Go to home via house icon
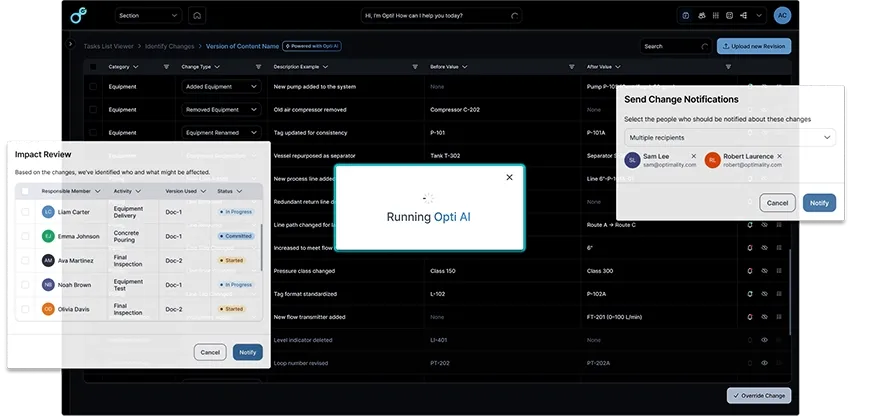This screenshot has height=416, width=870. [x=197, y=16]
